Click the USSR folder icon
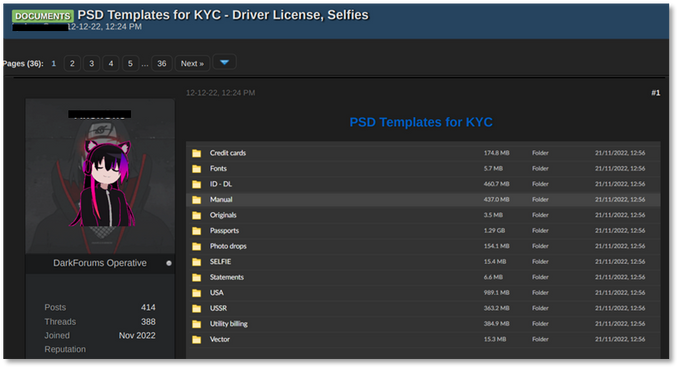 tap(197, 308)
